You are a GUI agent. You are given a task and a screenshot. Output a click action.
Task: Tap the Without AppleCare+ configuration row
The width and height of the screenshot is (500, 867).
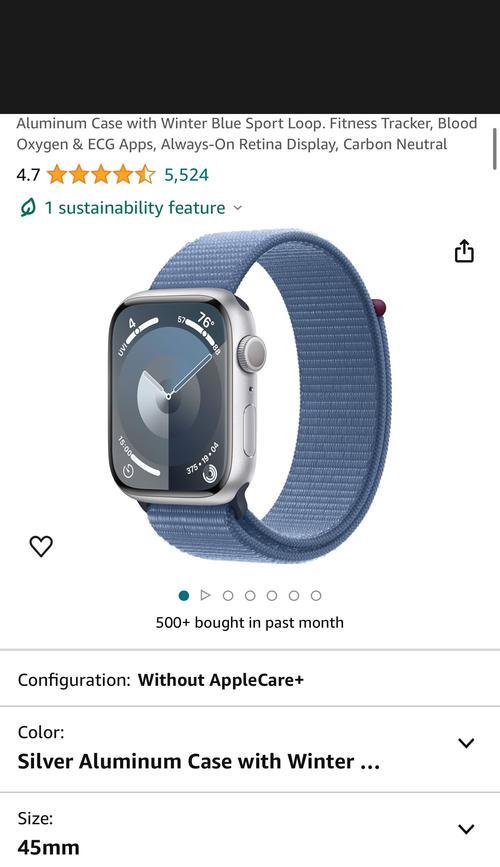pyautogui.click(x=250, y=680)
